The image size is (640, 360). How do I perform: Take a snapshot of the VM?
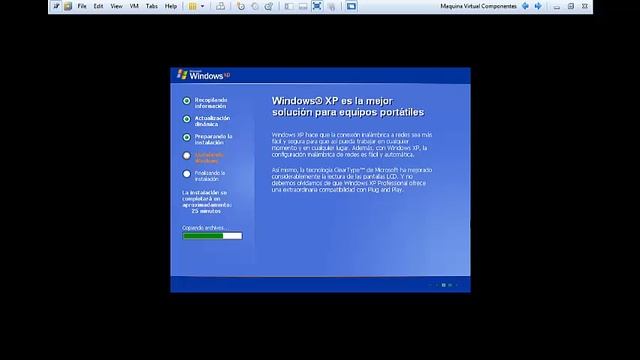pyautogui.click(x=241, y=6)
